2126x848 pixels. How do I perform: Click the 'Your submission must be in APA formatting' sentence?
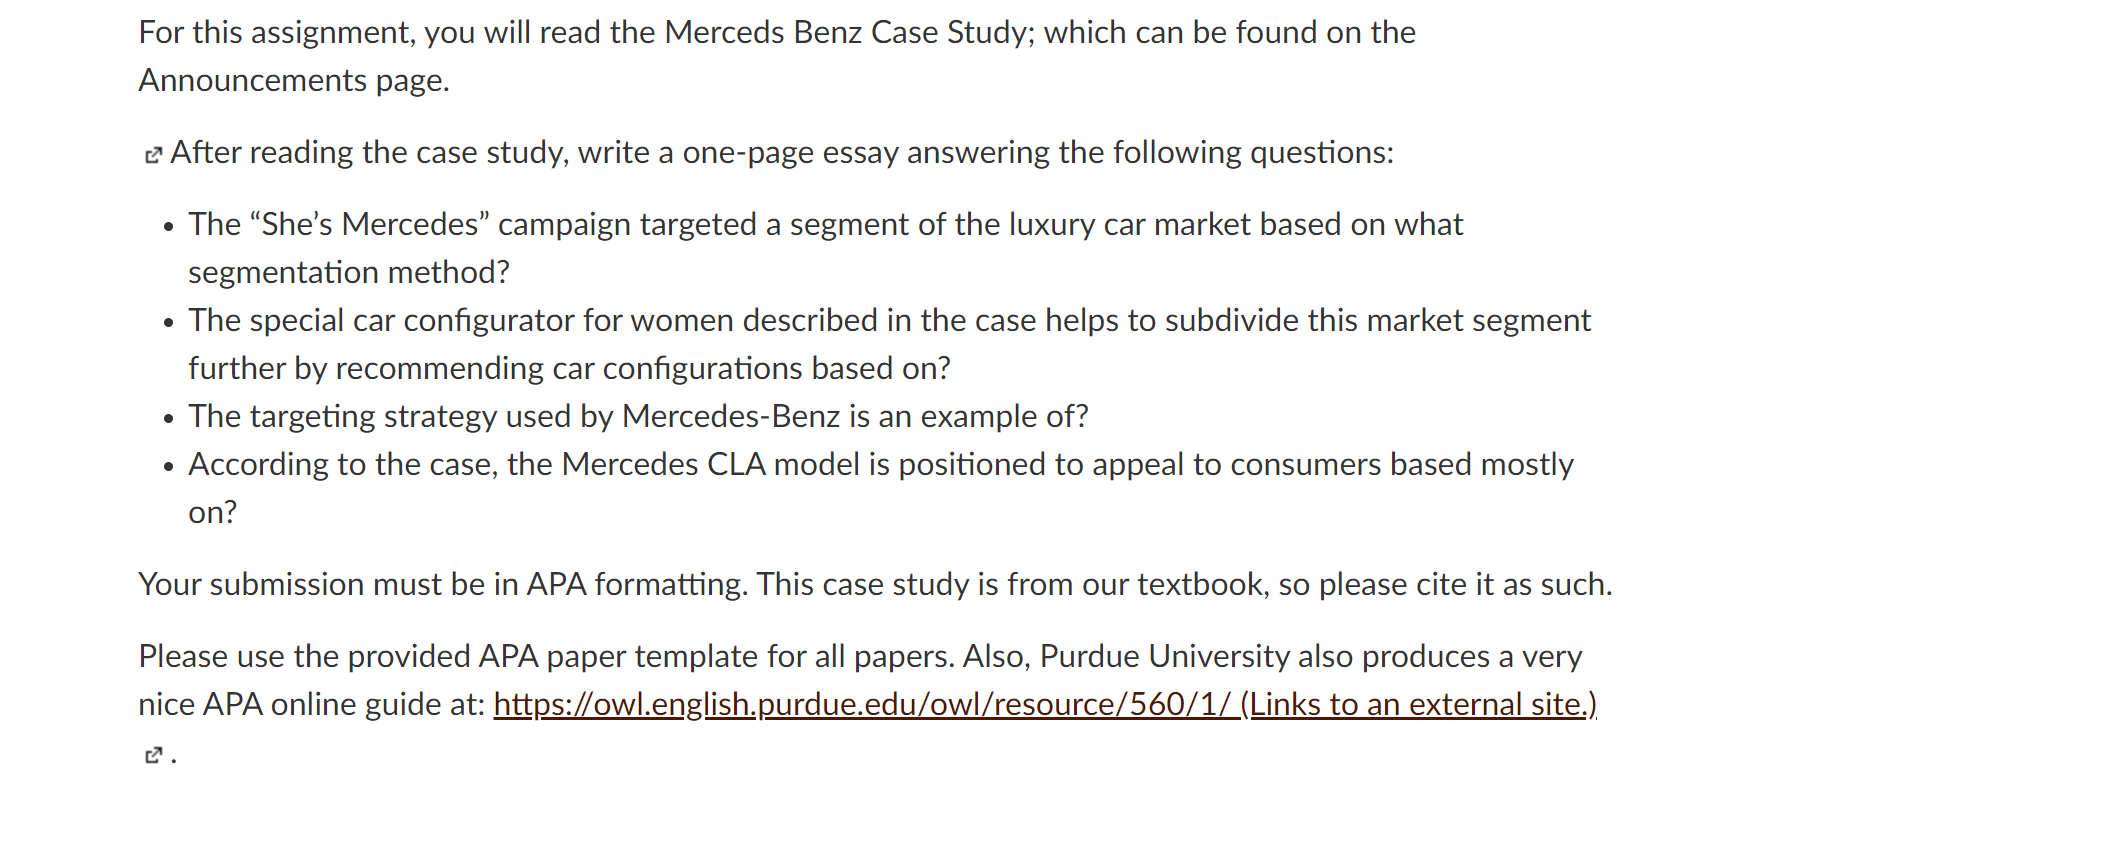875,584
